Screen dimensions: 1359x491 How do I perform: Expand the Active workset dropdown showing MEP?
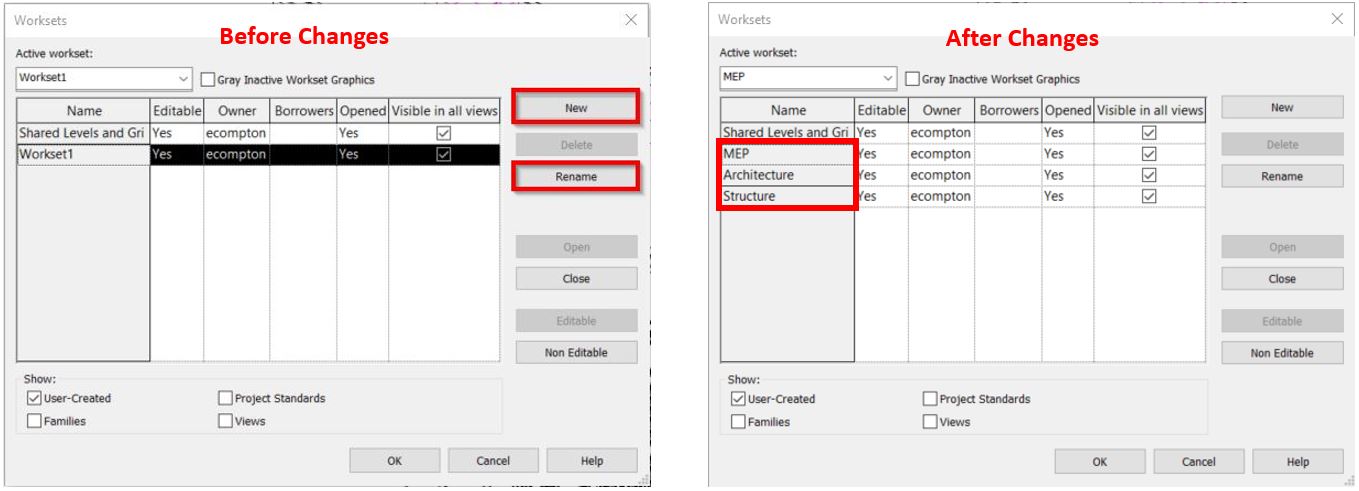tap(888, 79)
